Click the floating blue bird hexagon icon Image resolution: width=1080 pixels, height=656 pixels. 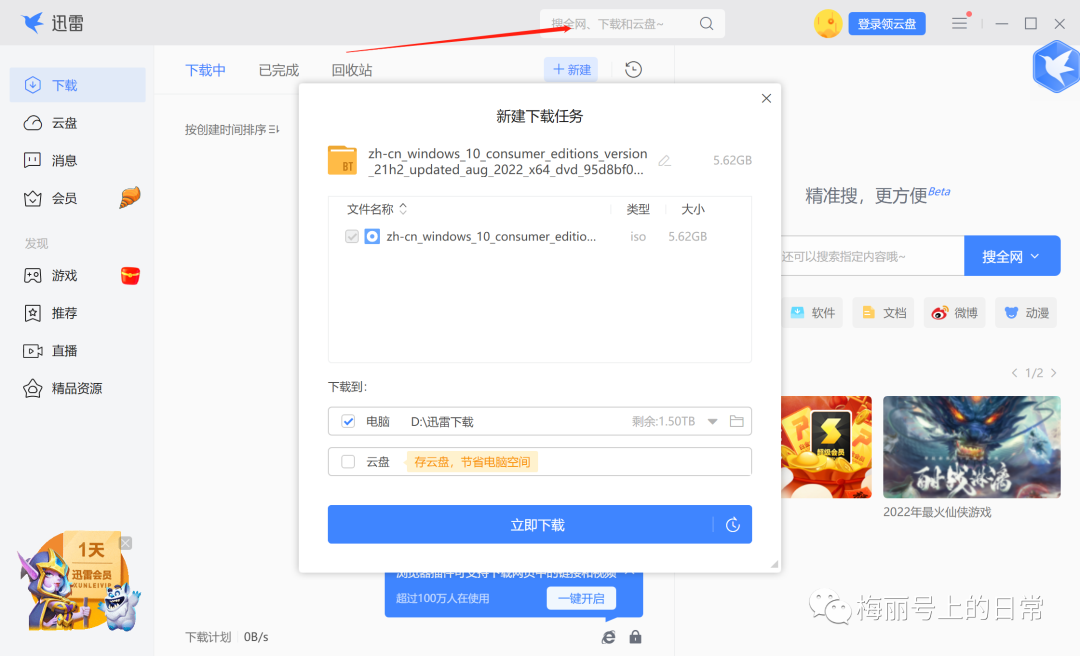tap(1057, 67)
